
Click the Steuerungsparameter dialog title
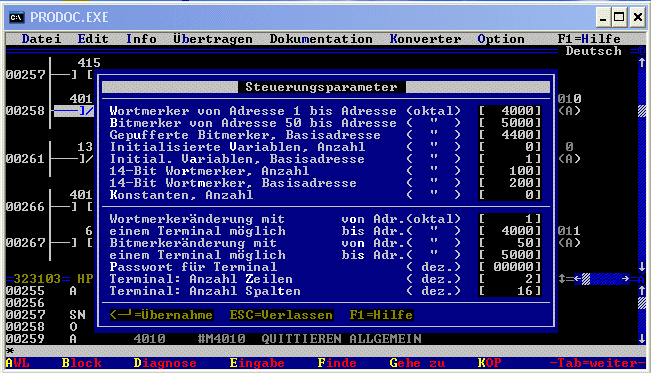(321, 87)
